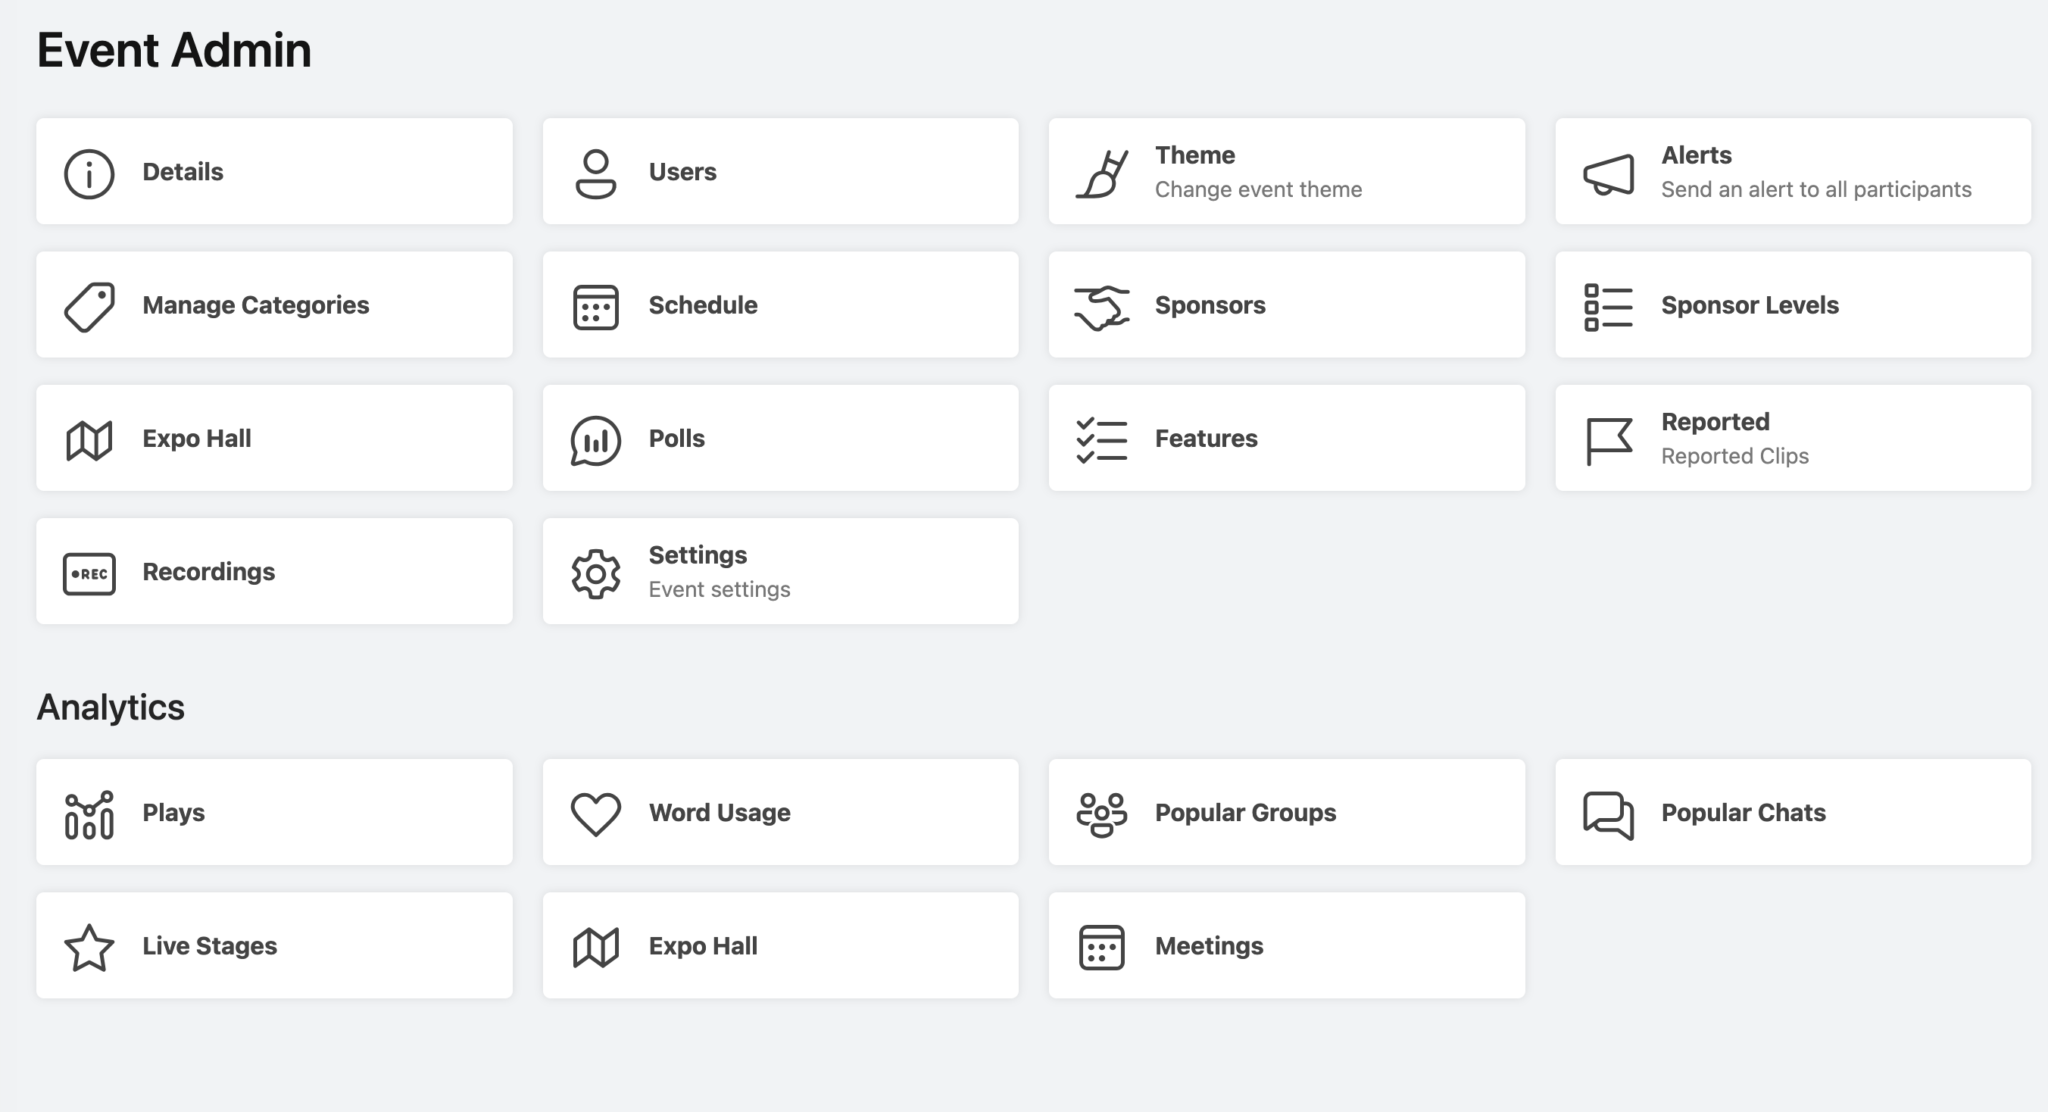This screenshot has height=1112, width=2048.
Task: Open the Users section
Action: 780,171
